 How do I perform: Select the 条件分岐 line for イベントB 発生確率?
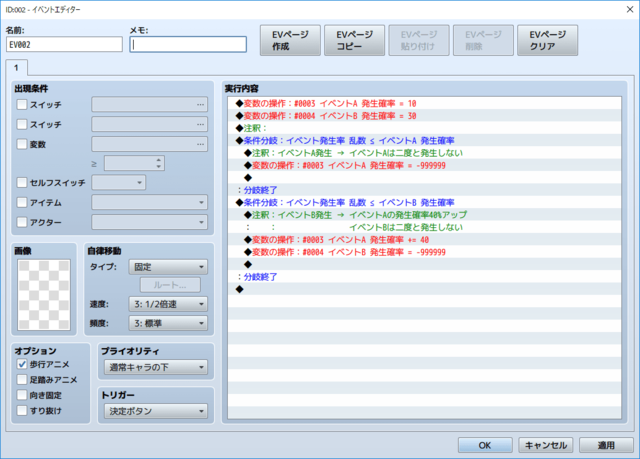424,202
